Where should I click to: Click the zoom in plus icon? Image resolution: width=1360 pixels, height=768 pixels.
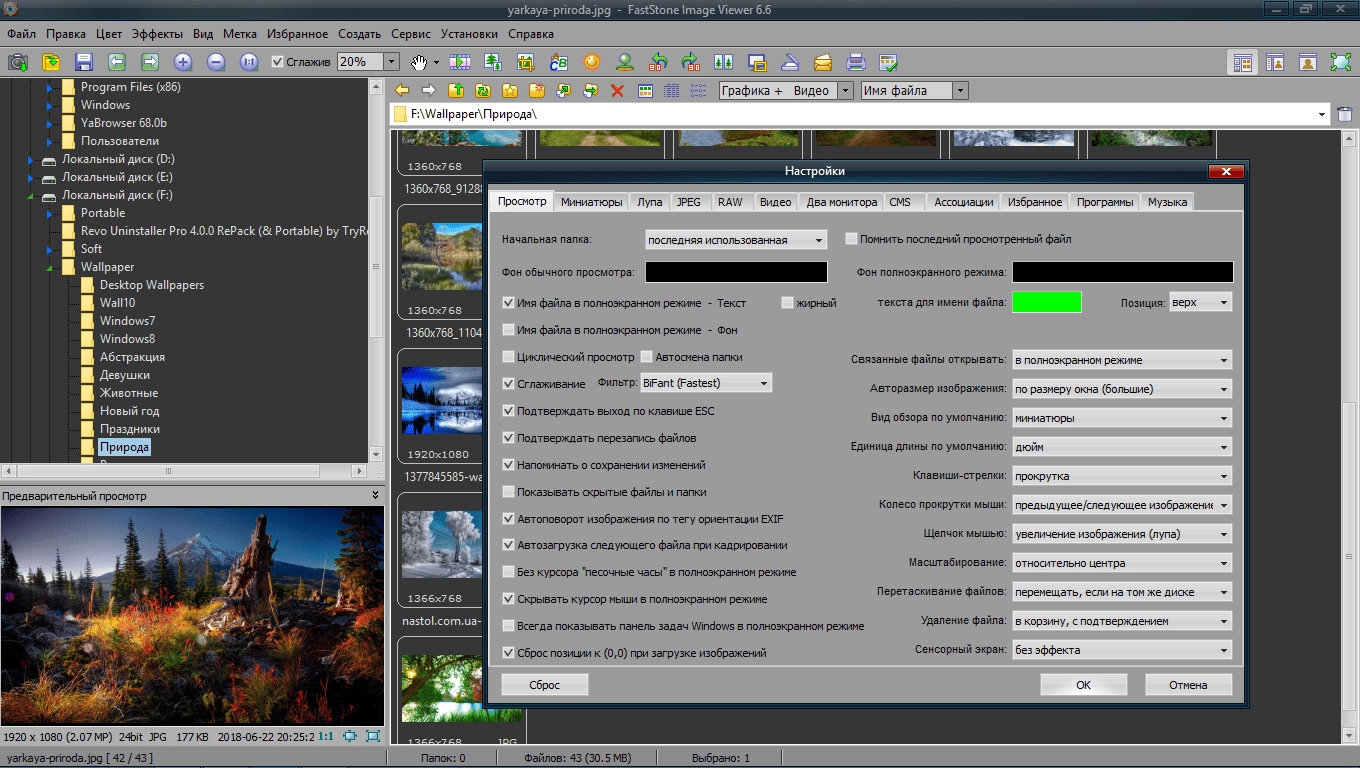pos(183,62)
